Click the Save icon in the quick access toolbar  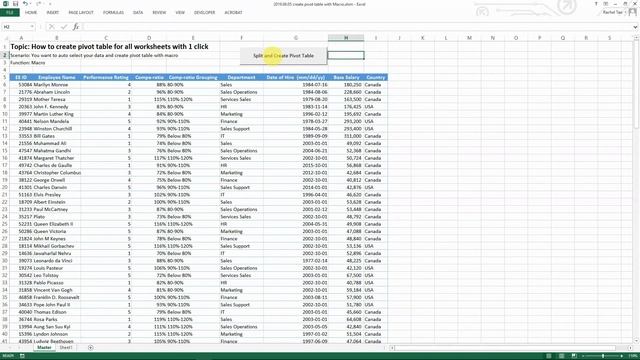pos(15,4)
